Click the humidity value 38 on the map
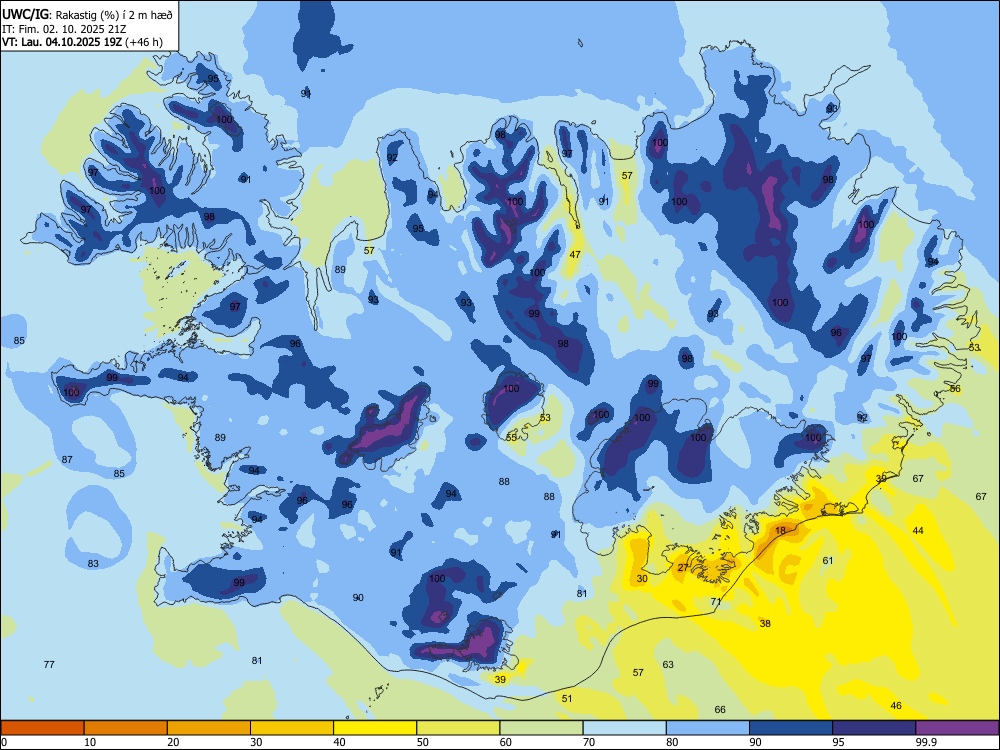 pos(765,623)
